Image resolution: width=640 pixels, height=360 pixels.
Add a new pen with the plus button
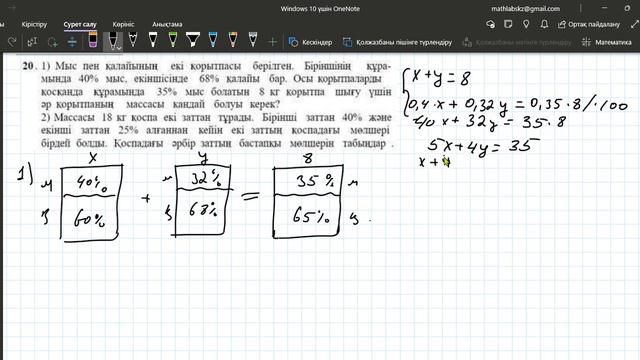(x=272, y=42)
